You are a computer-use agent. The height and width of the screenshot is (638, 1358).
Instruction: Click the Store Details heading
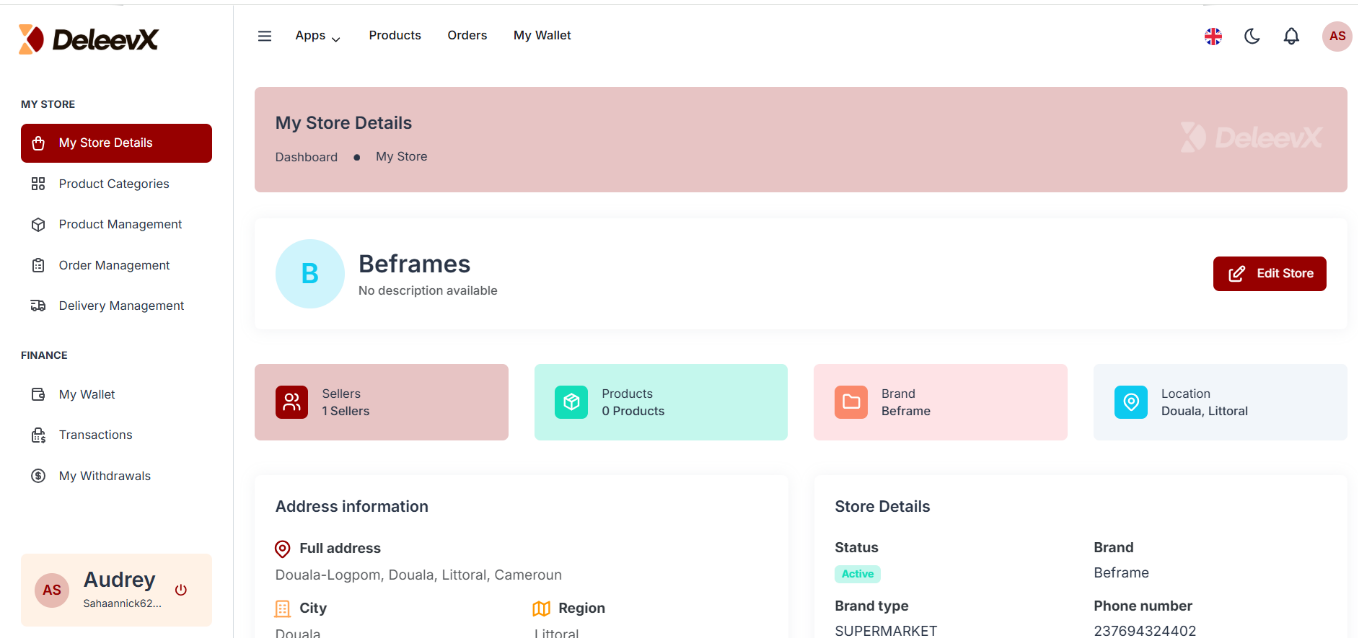tap(883, 507)
